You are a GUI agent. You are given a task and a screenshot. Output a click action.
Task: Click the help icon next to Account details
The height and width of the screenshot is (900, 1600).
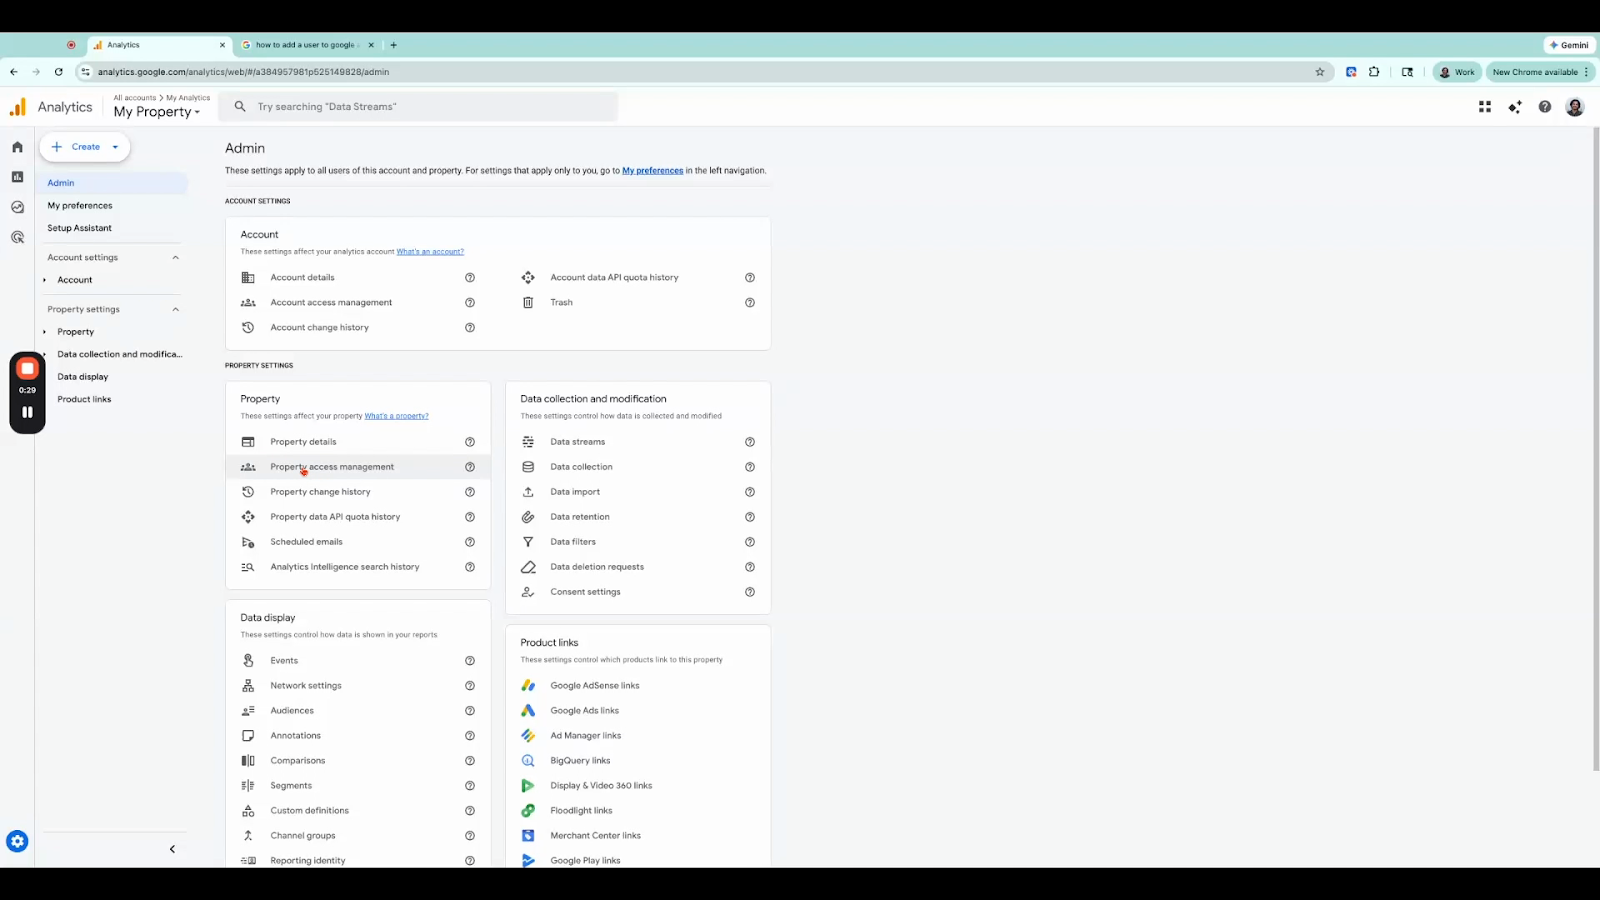tap(470, 278)
